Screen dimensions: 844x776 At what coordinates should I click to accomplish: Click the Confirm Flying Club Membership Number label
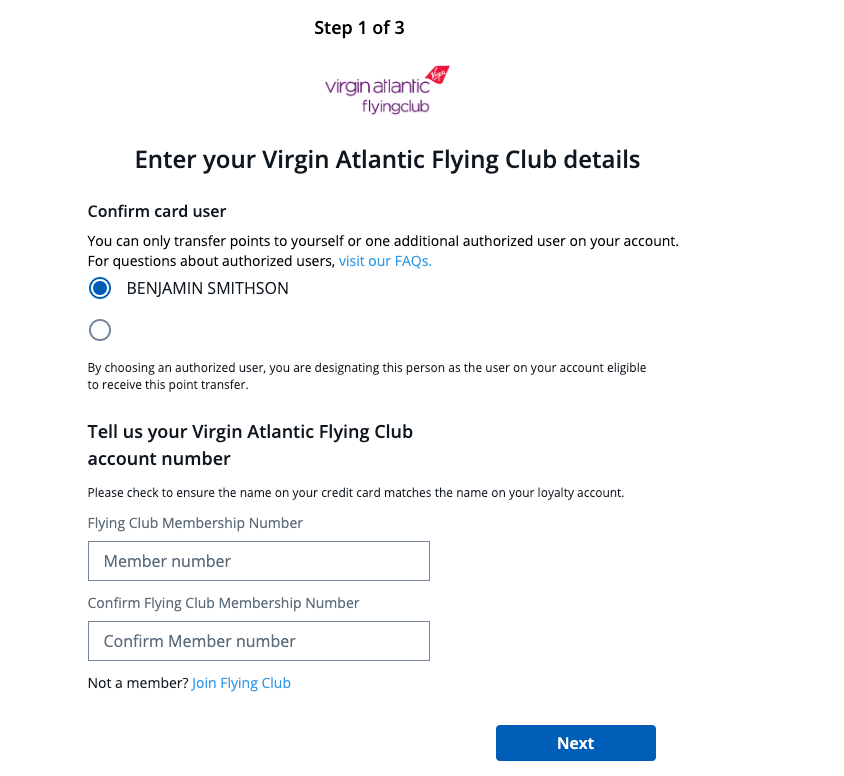(223, 603)
